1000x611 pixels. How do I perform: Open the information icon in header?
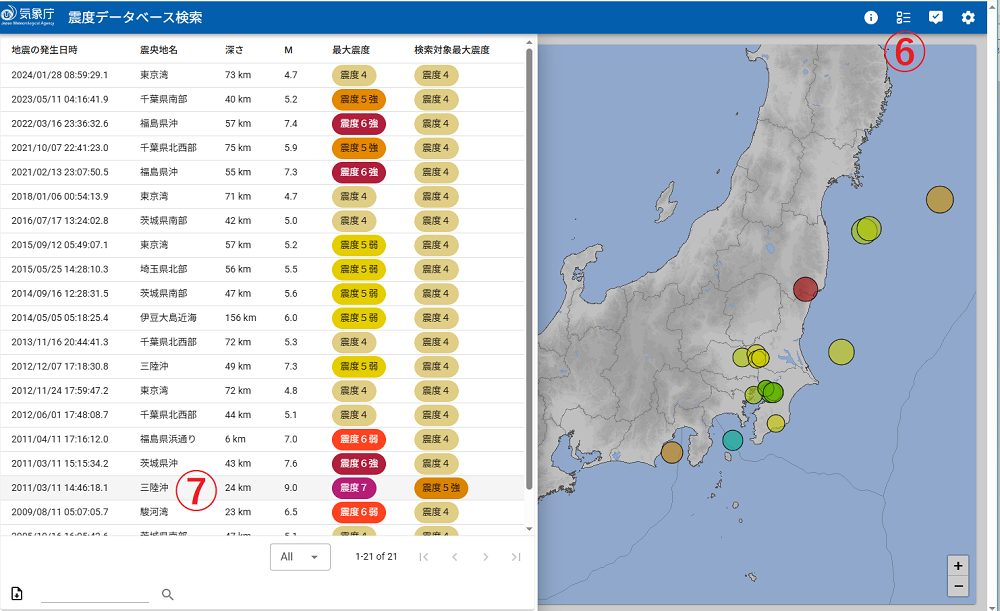click(871, 17)
